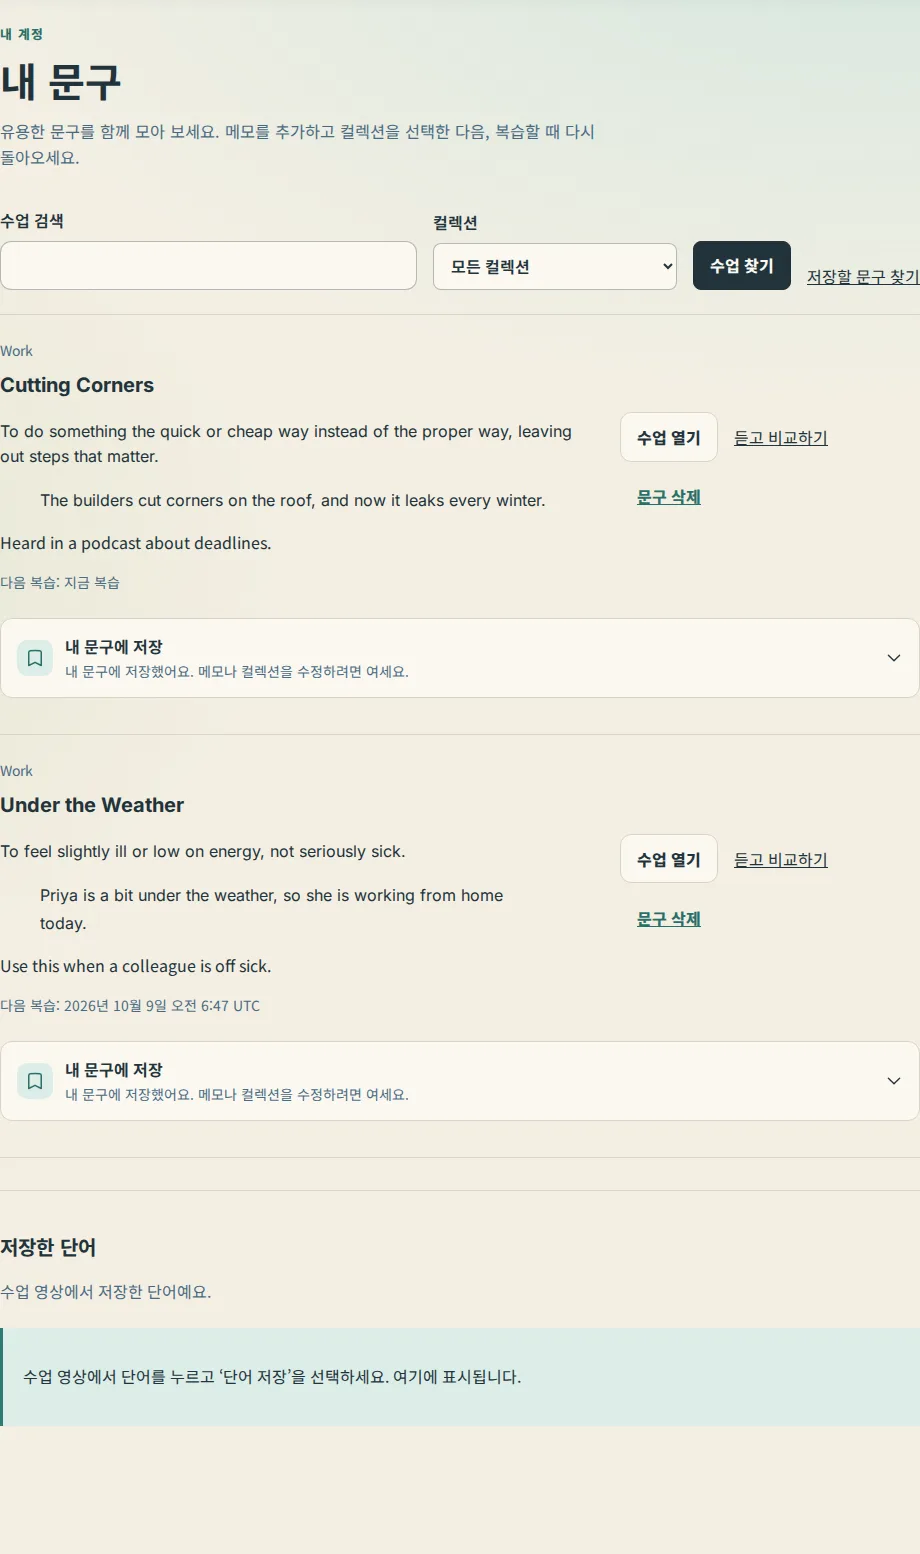Screen dimensions: 920x1554
Task: Click 듣고 비교하기 link for Under the Weather
Action: pyautogui.click(x=781, y=859)
